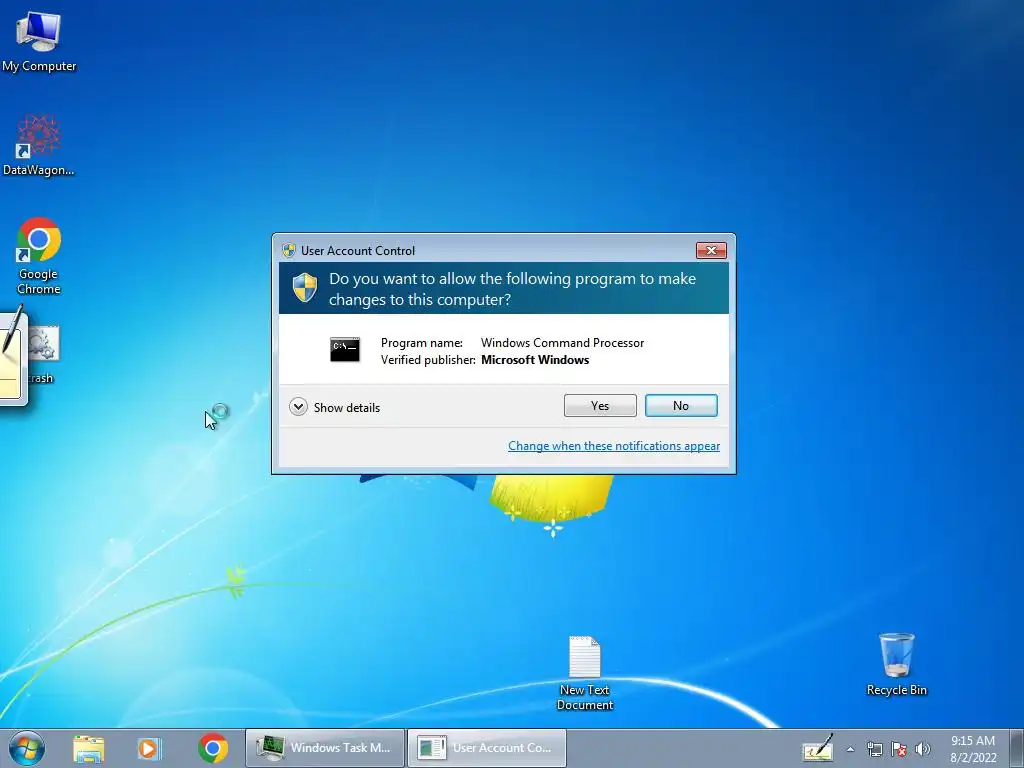Click the Windows Command Processor program name
The width and height of the screenshot is (1024, 768).
point(562,343)
